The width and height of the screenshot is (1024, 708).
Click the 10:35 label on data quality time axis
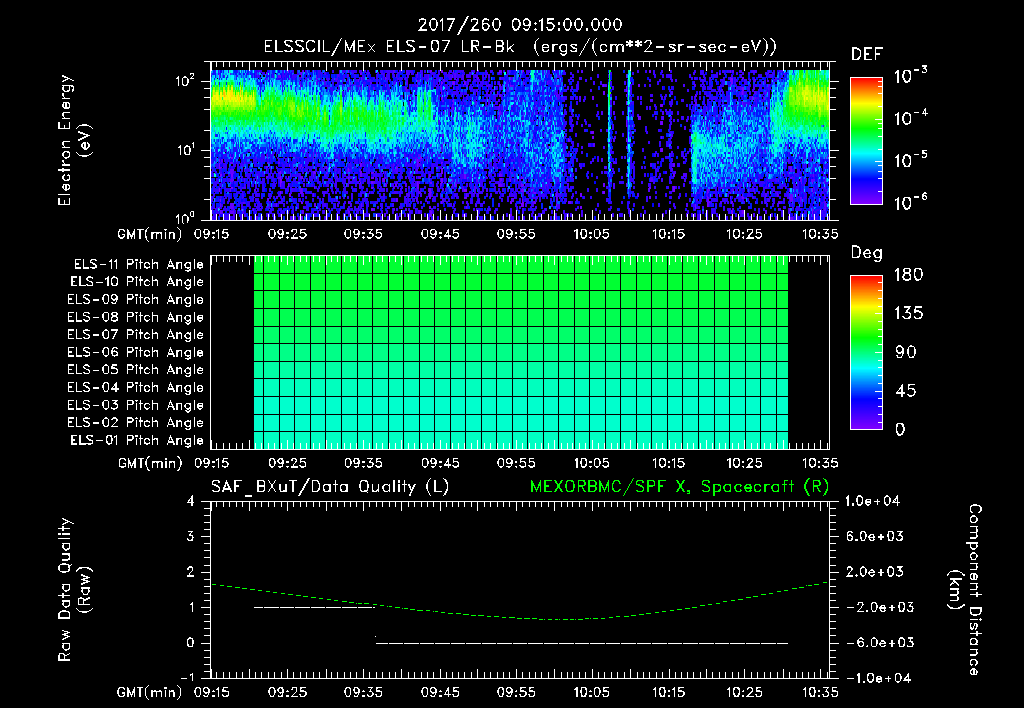(820, 692)
